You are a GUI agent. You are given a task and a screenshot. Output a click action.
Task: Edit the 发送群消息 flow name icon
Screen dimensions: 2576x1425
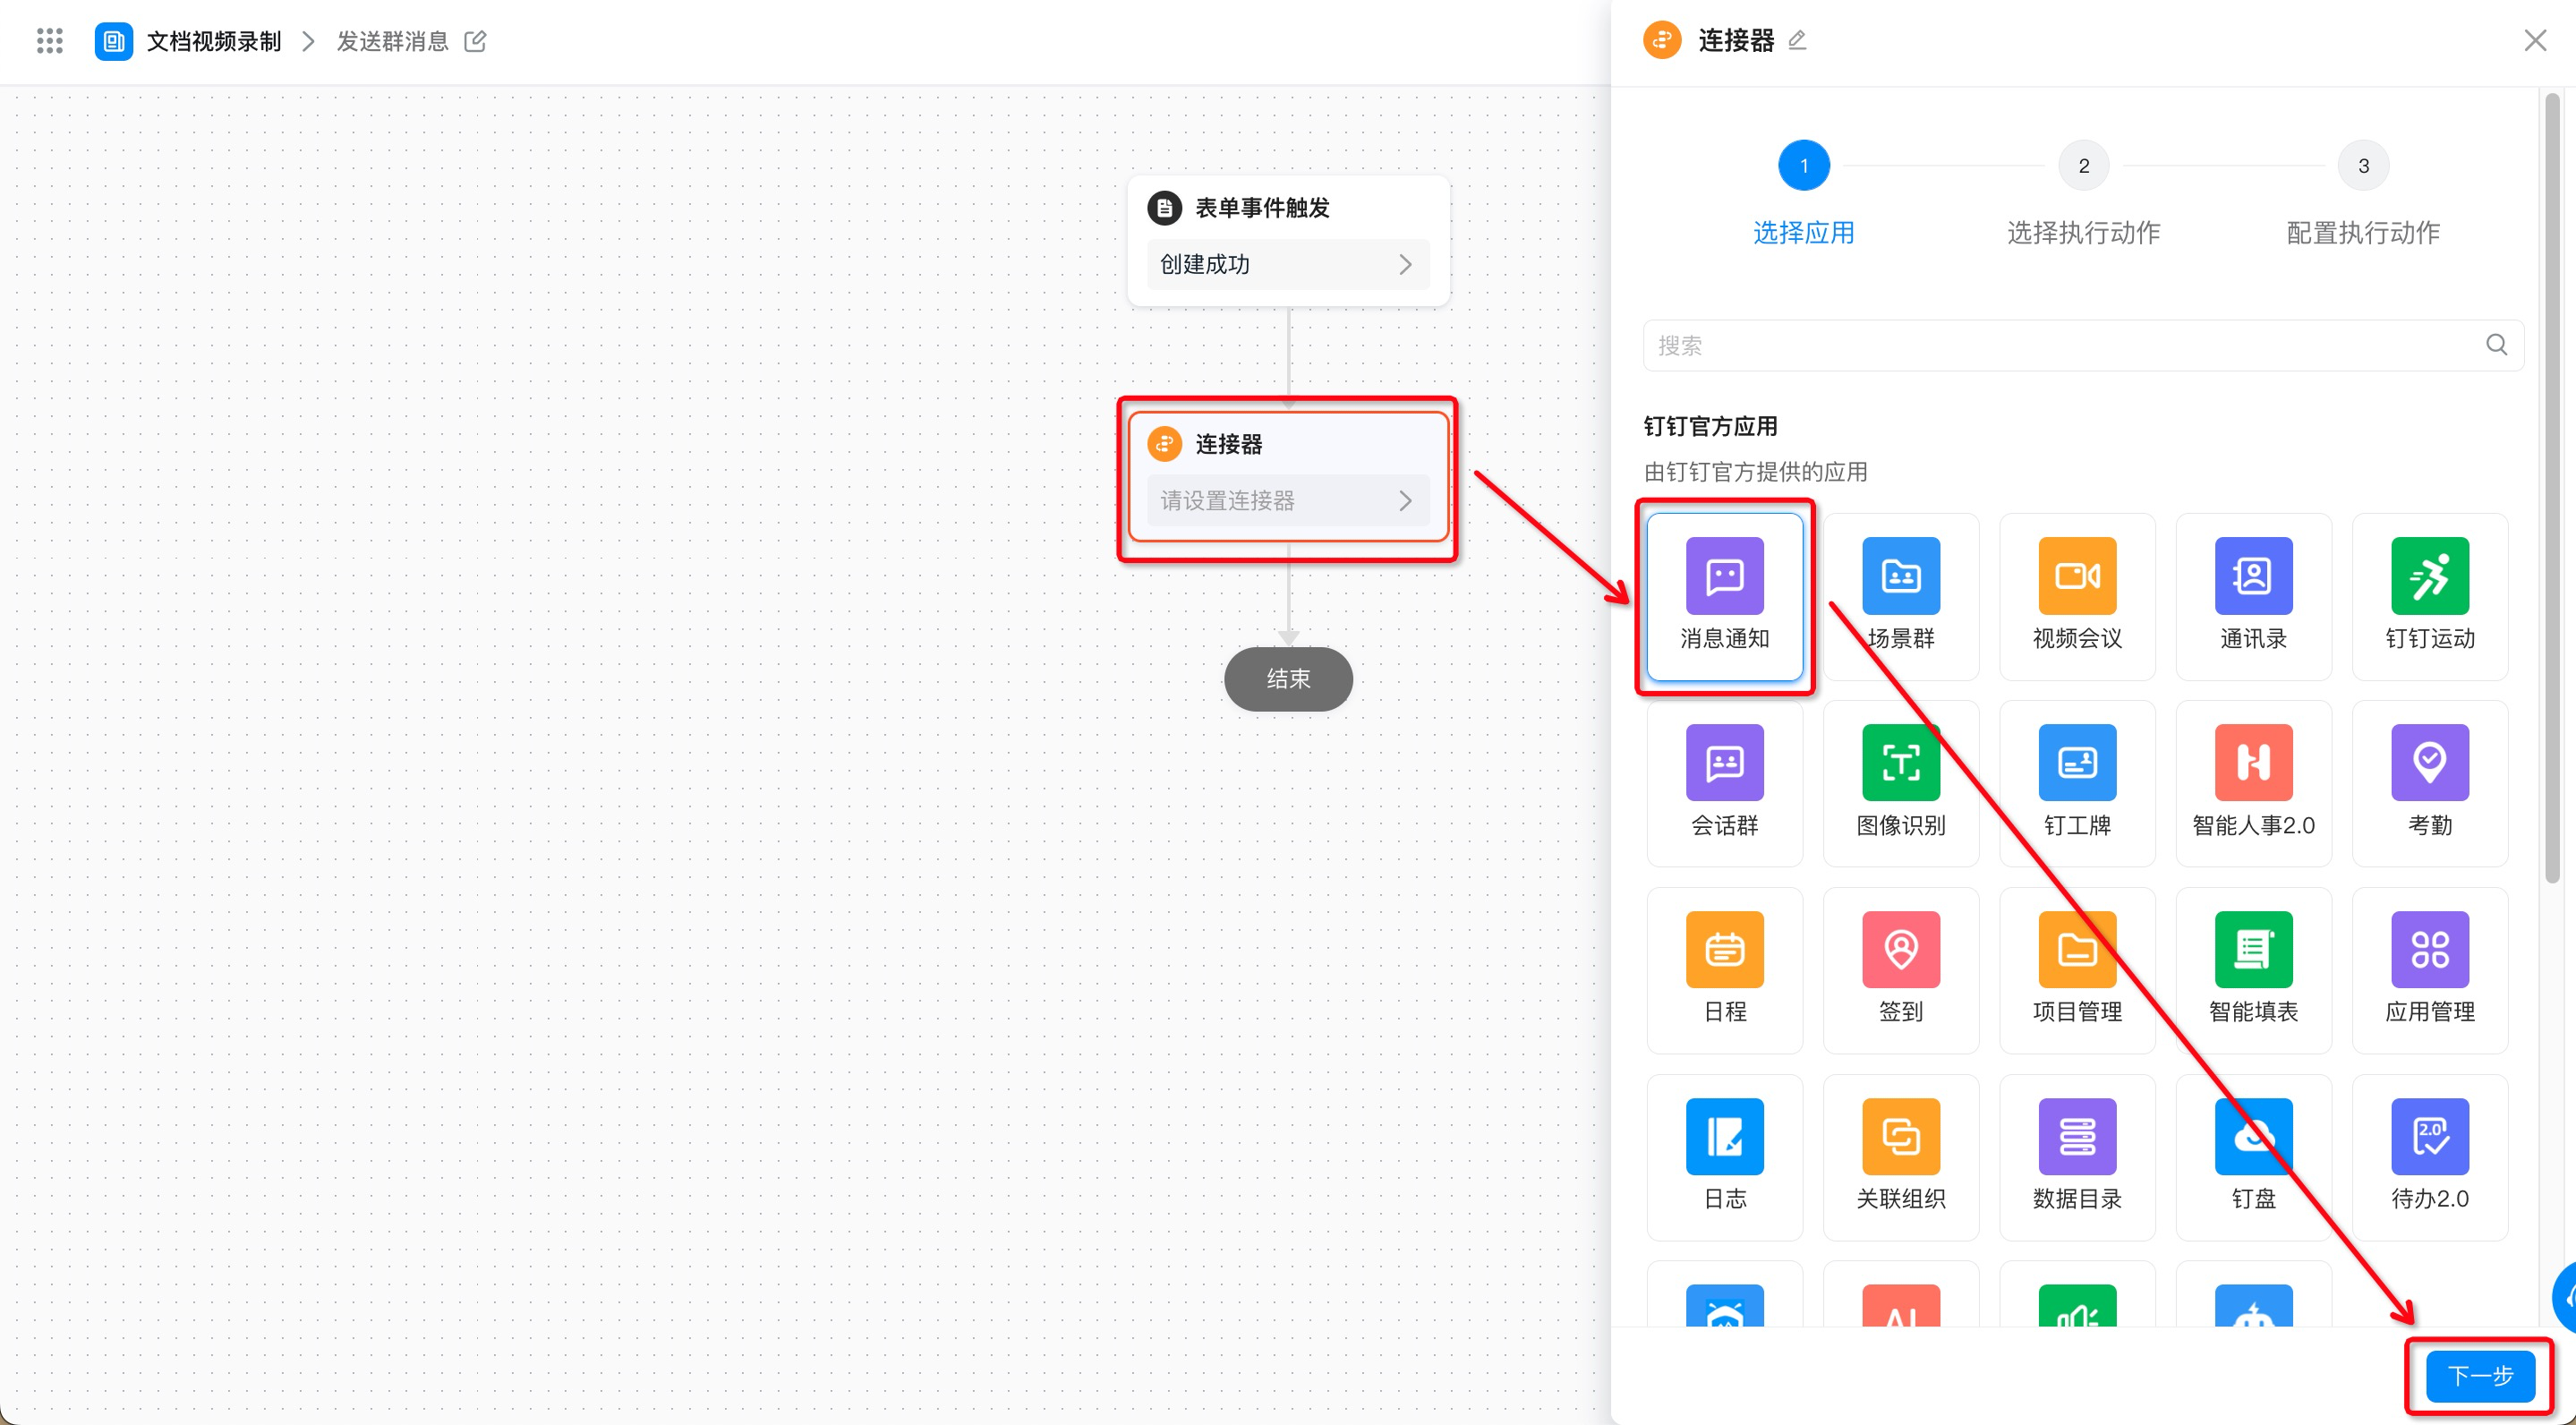(475, 41)
